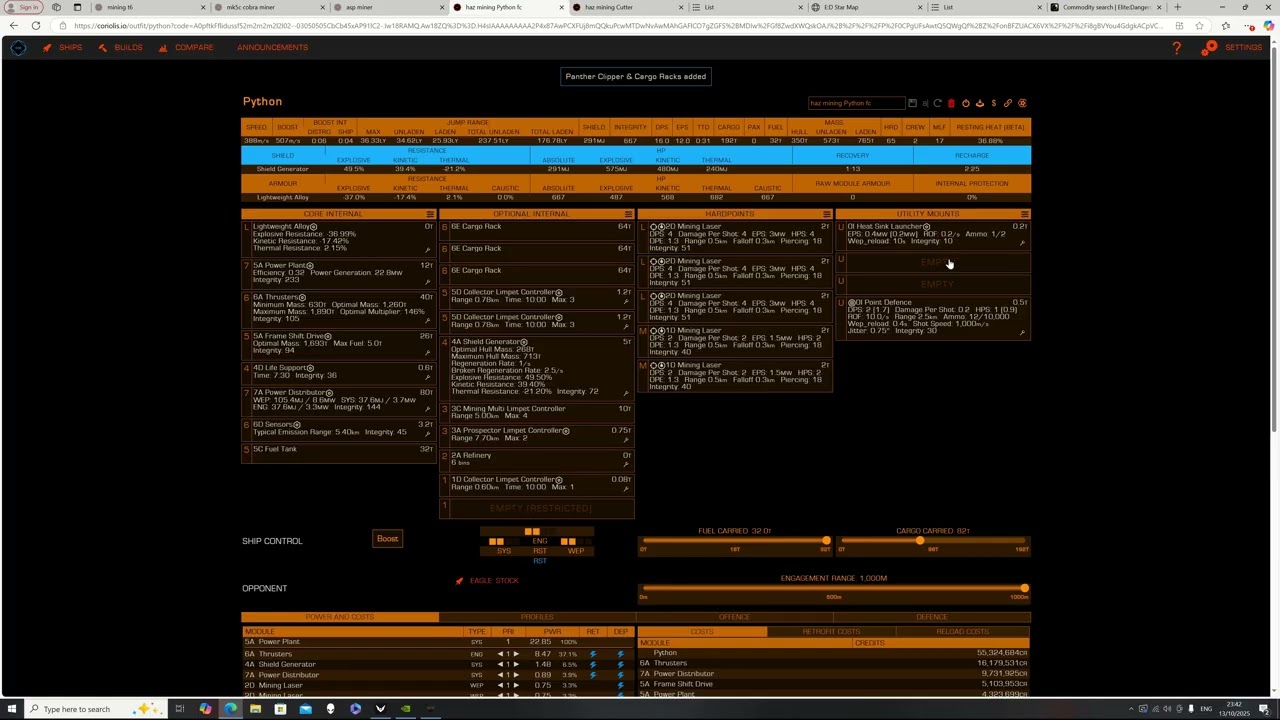The height and width of the screenshot is (720, 1280).
Task: Toggle deployed power for 4A Shield Generator
Action: pyautogui.click(x=620, y=665)
